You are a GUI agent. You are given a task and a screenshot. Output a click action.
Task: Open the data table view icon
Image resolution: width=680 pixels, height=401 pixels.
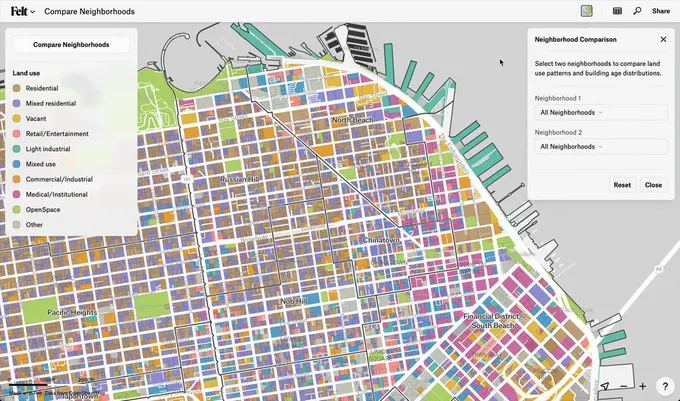coord(617,11)
